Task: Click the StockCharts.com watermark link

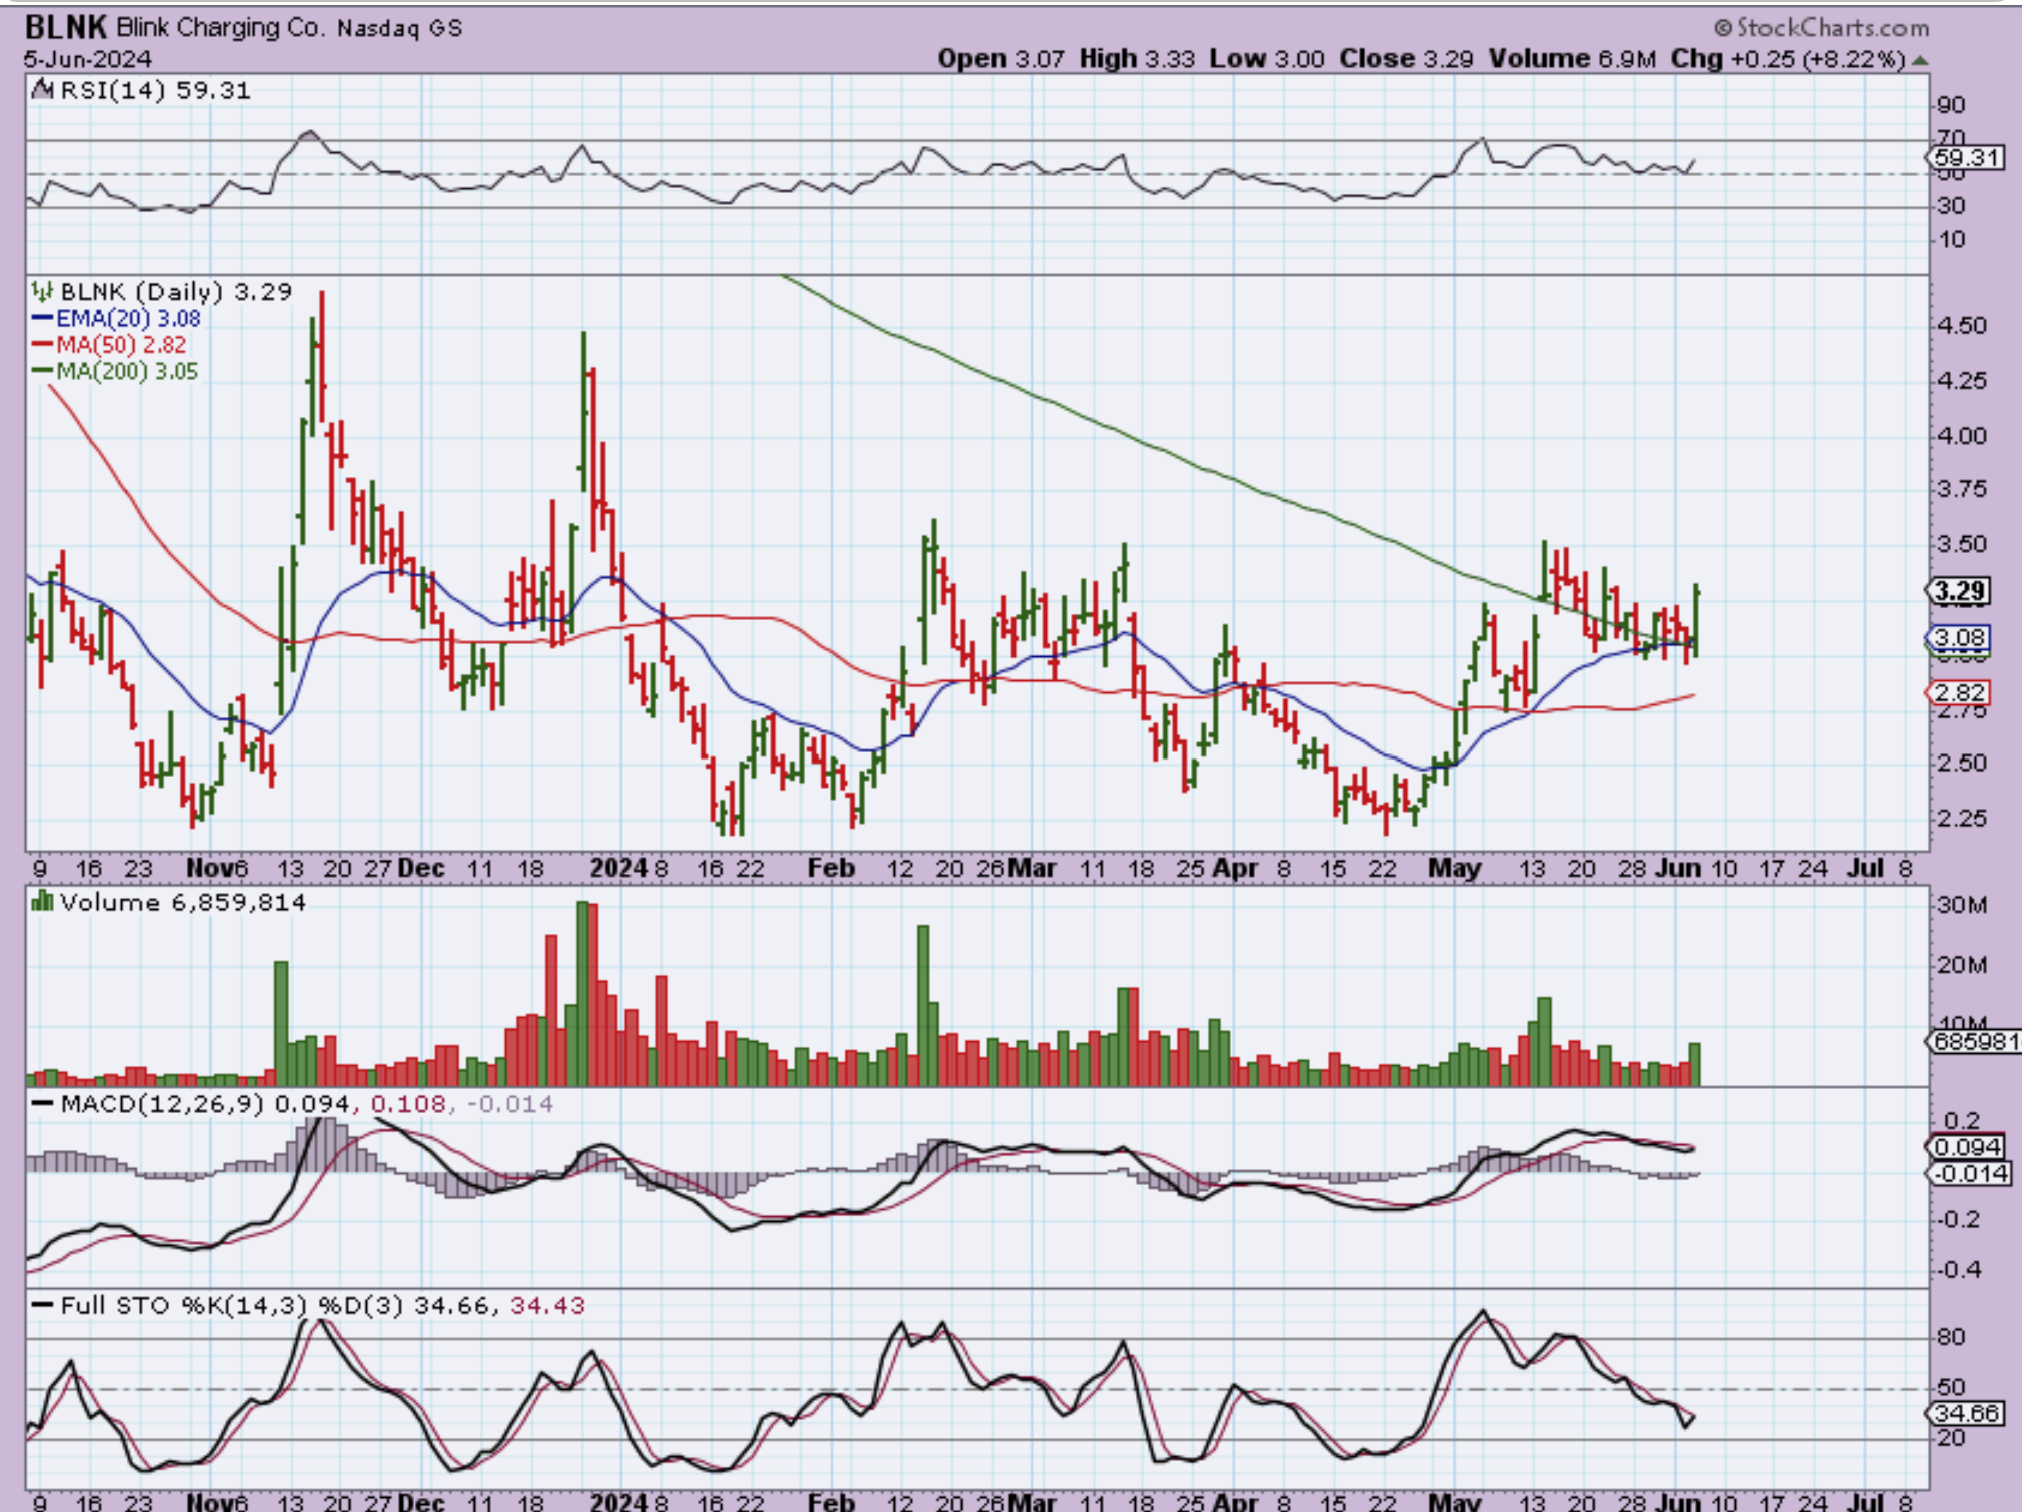Action: pos(1832,28)
